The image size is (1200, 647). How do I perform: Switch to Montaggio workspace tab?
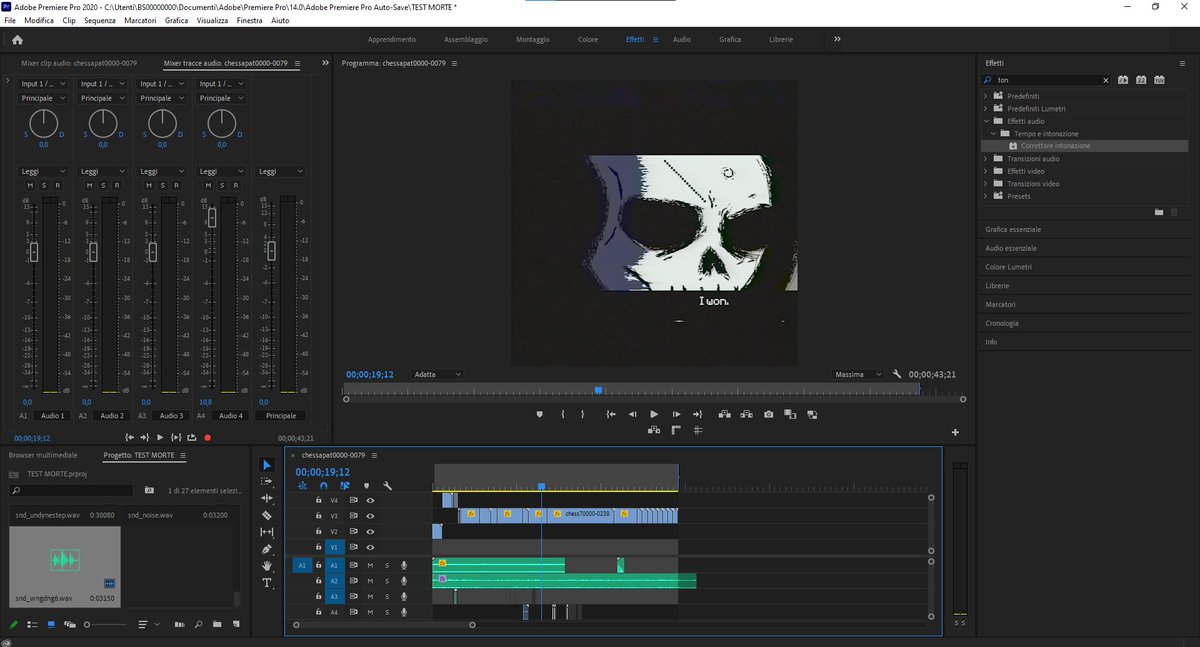pos(533,39)
